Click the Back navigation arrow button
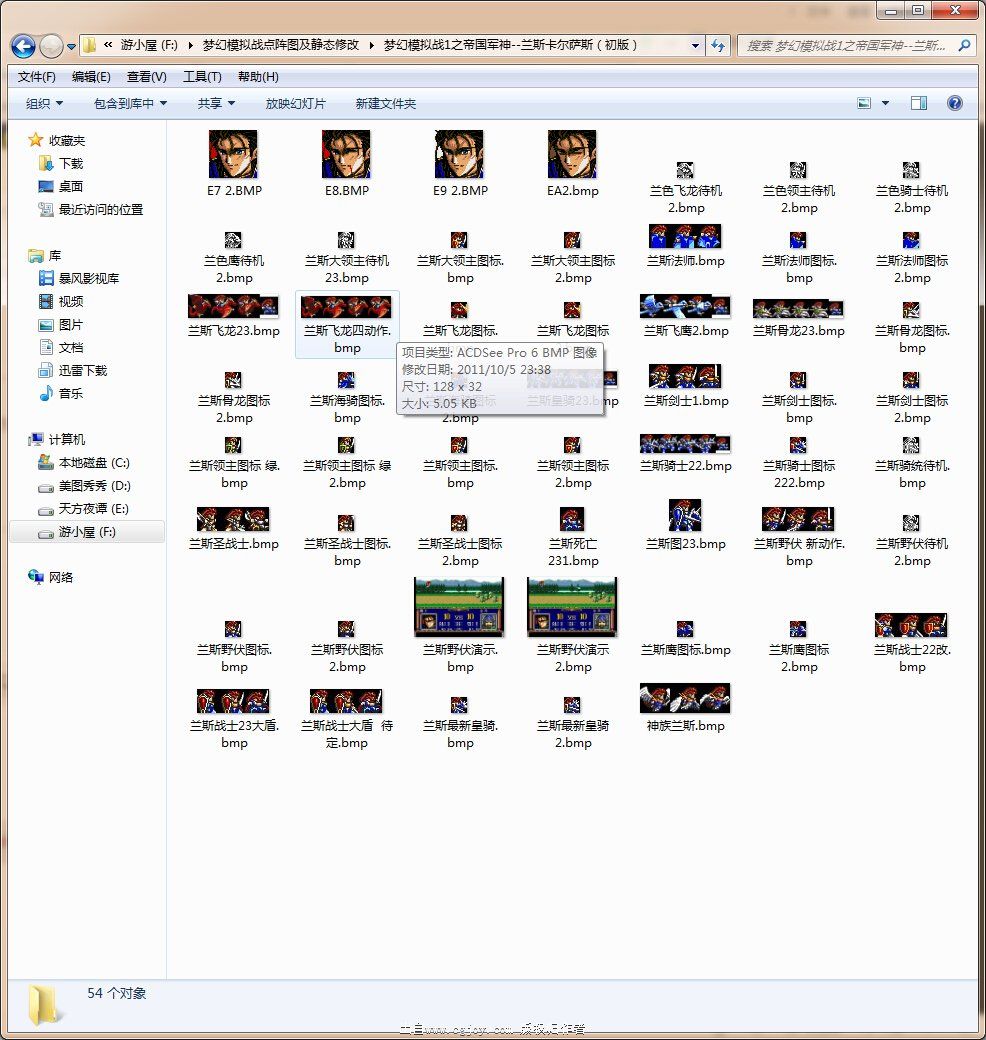986x1040 pixels. (x=24, y=46)
